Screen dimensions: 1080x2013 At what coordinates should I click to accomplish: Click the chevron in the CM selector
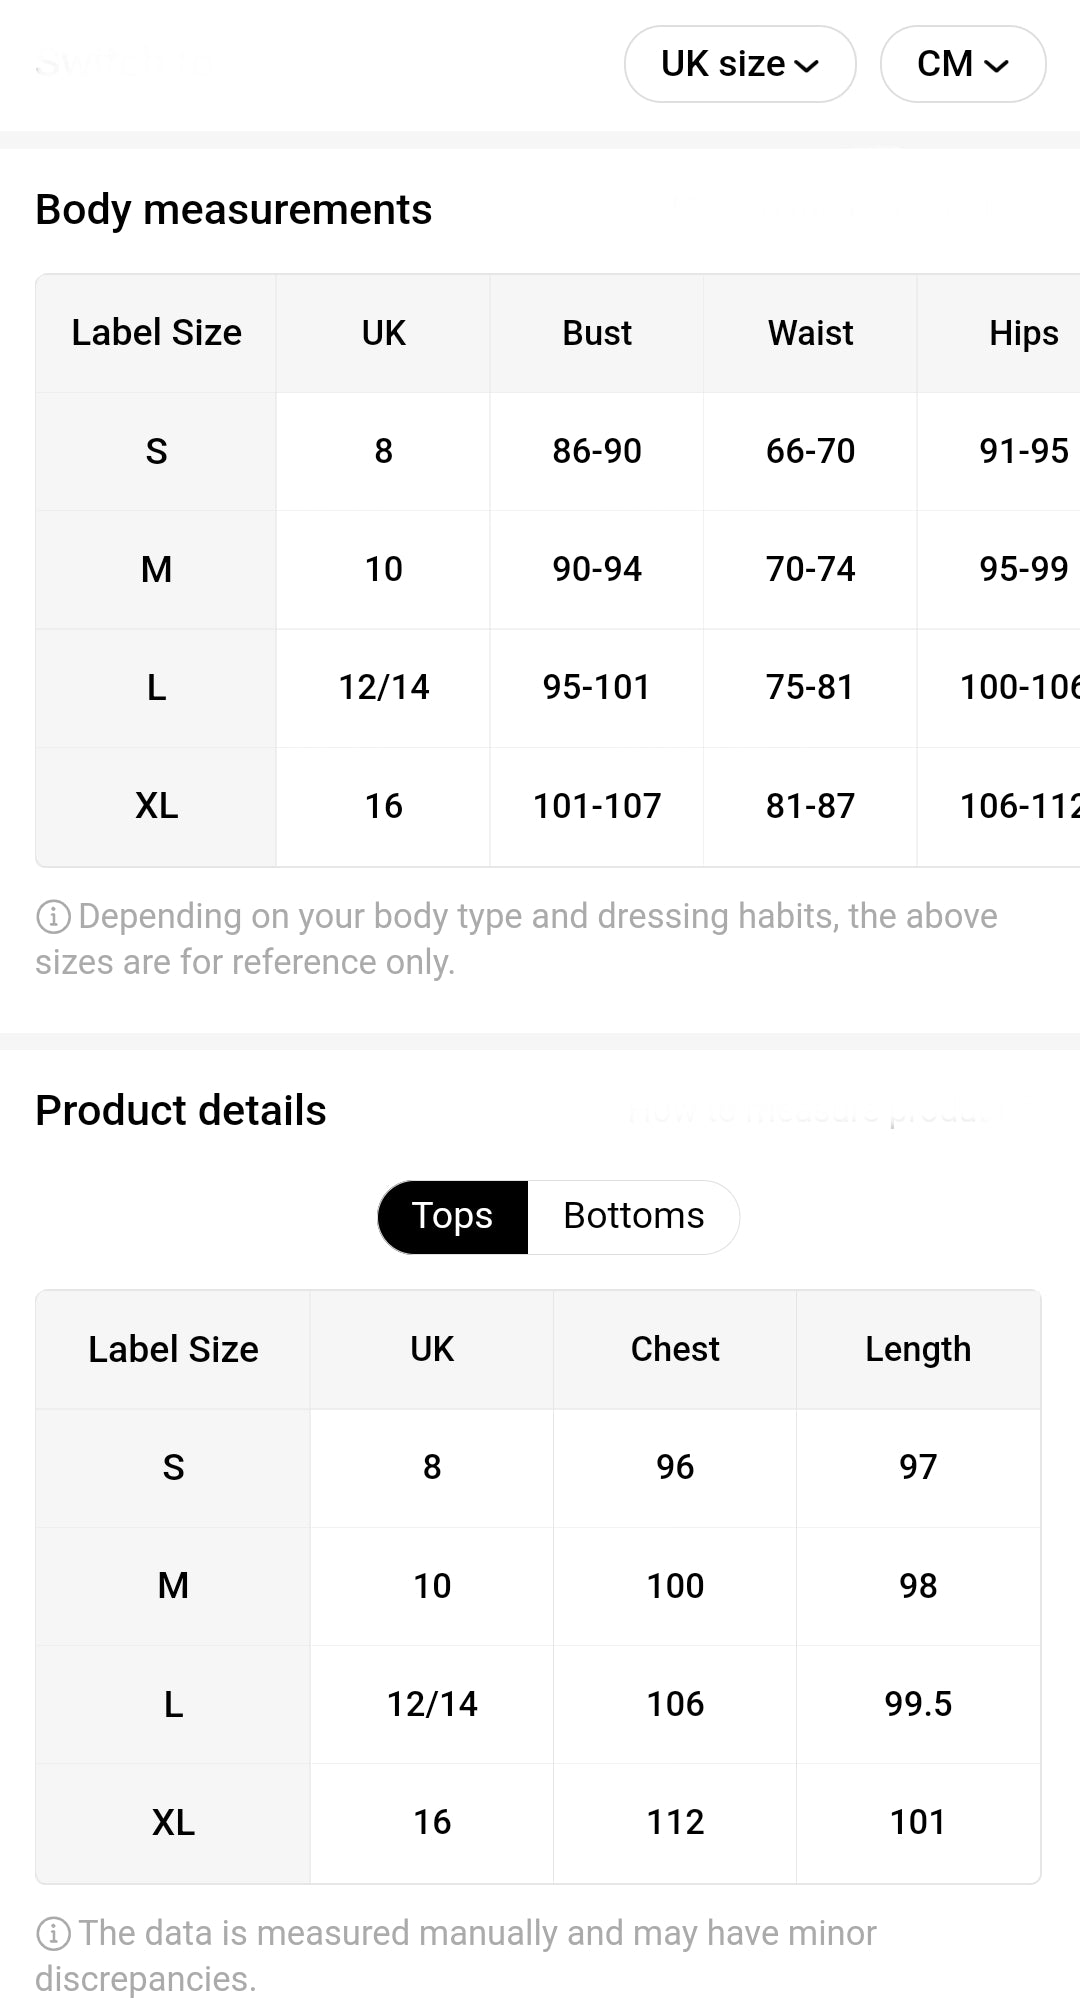tap(996, 66)
